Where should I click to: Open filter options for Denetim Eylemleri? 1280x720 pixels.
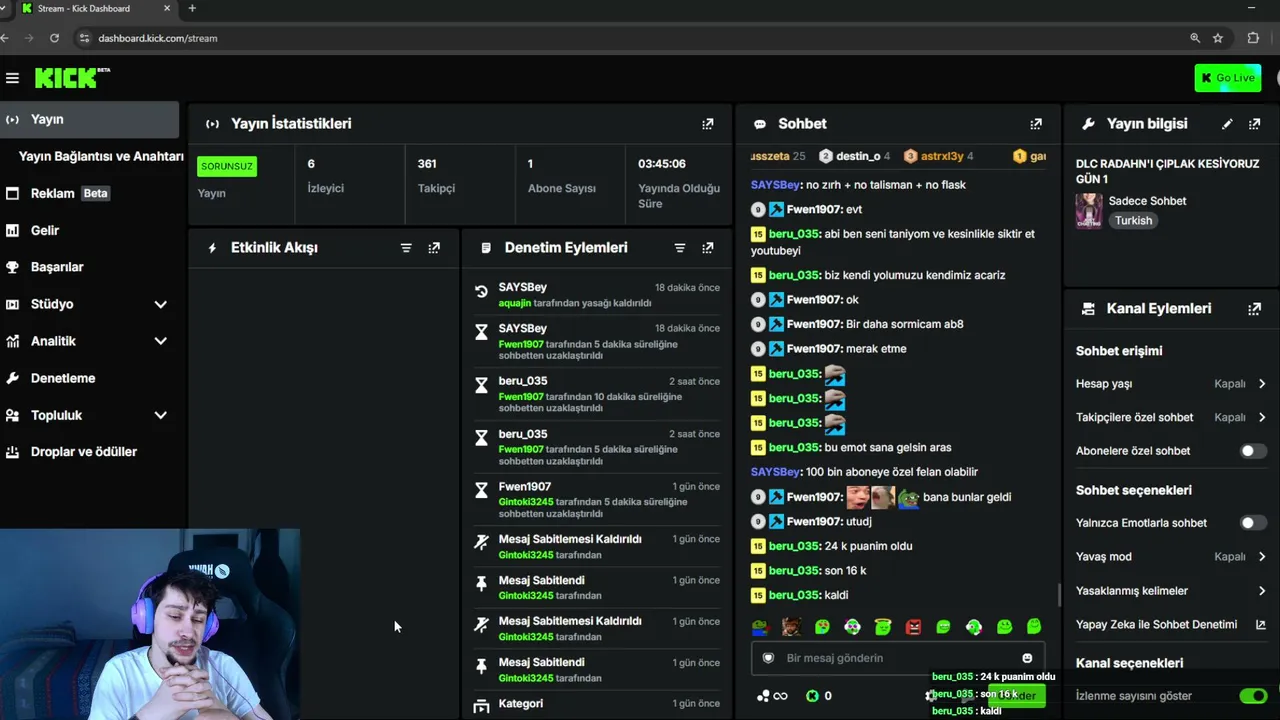click(x=680, y=248)
